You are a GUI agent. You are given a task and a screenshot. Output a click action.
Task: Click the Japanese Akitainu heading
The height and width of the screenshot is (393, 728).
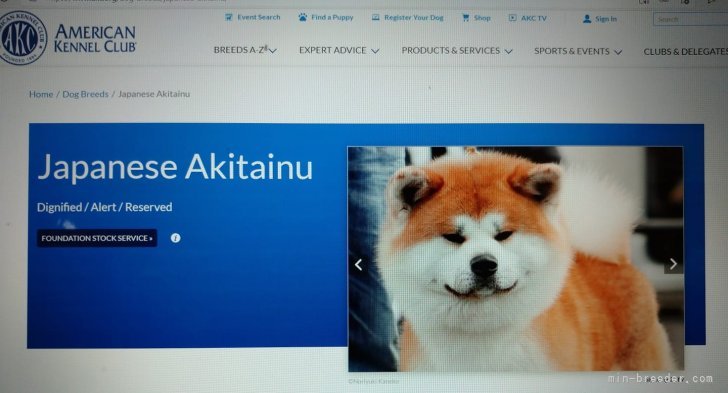(x=175, y=167)
